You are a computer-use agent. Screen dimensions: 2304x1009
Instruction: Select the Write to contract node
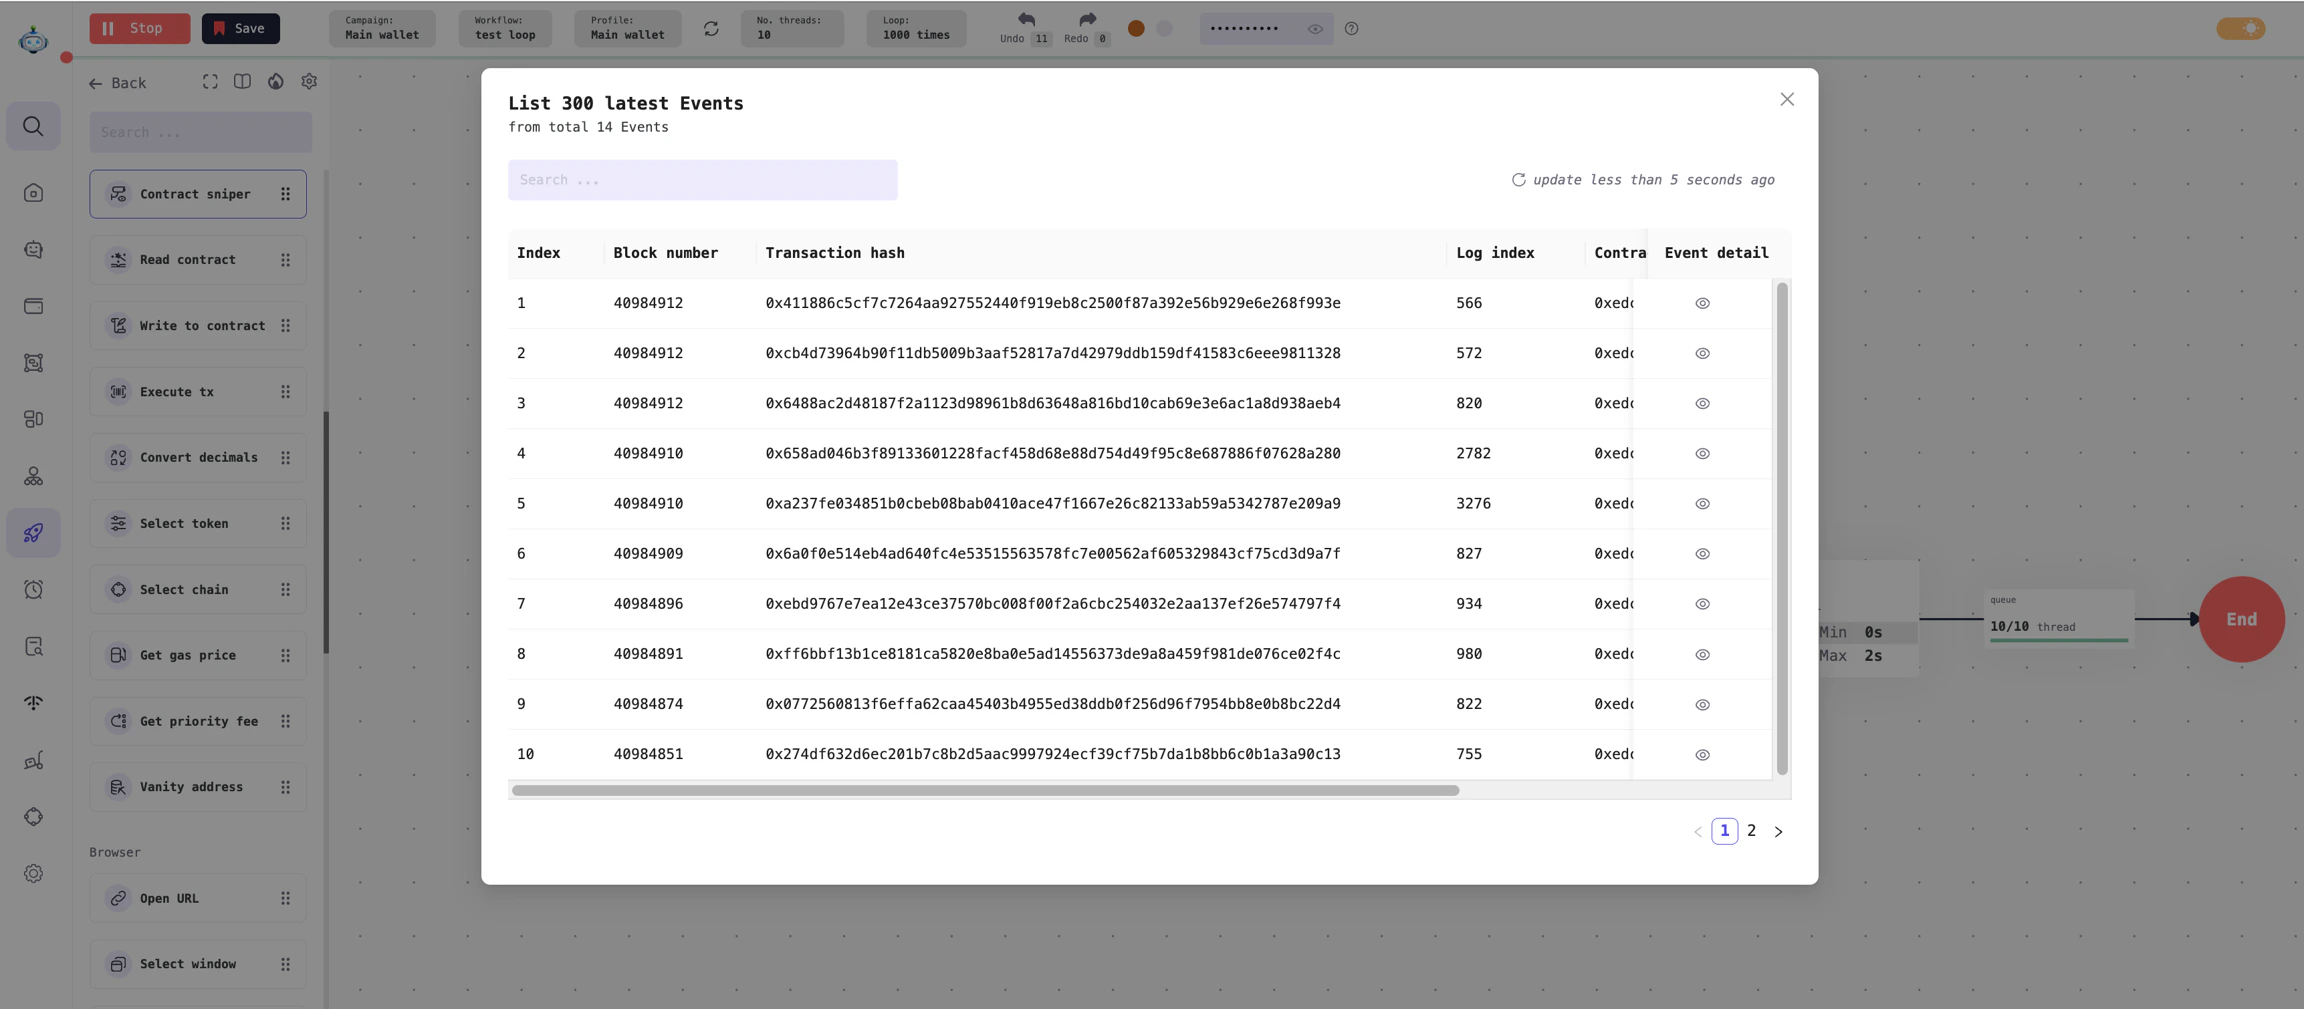[x=198, y=326]
